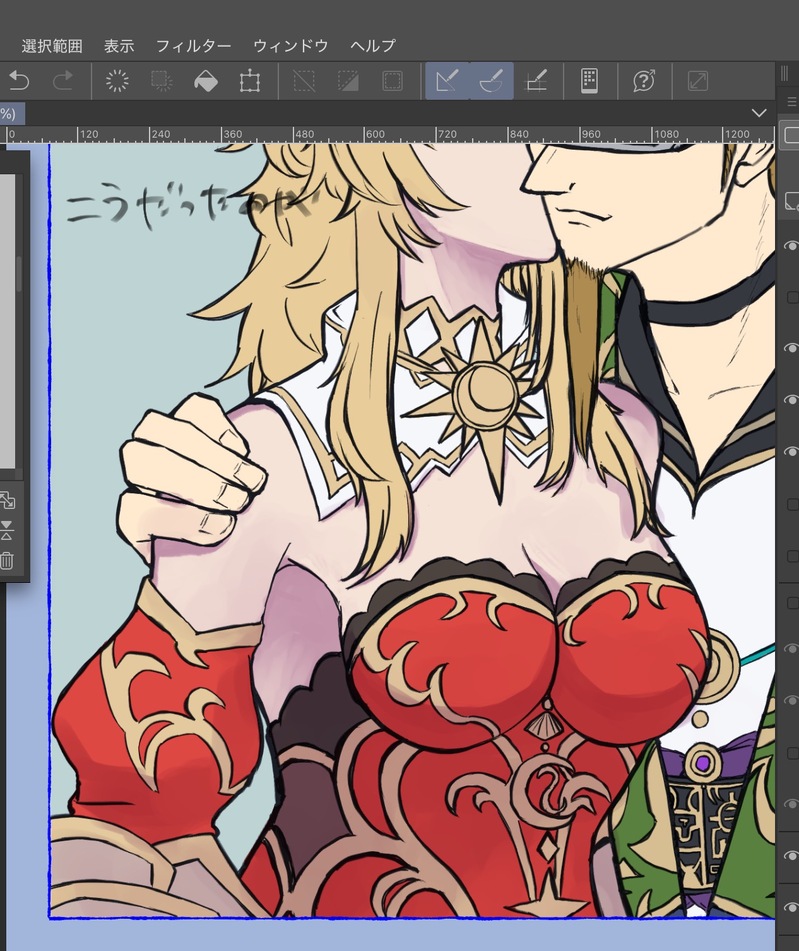Click the Clear Outside Selection icon

tap(161, 81)
